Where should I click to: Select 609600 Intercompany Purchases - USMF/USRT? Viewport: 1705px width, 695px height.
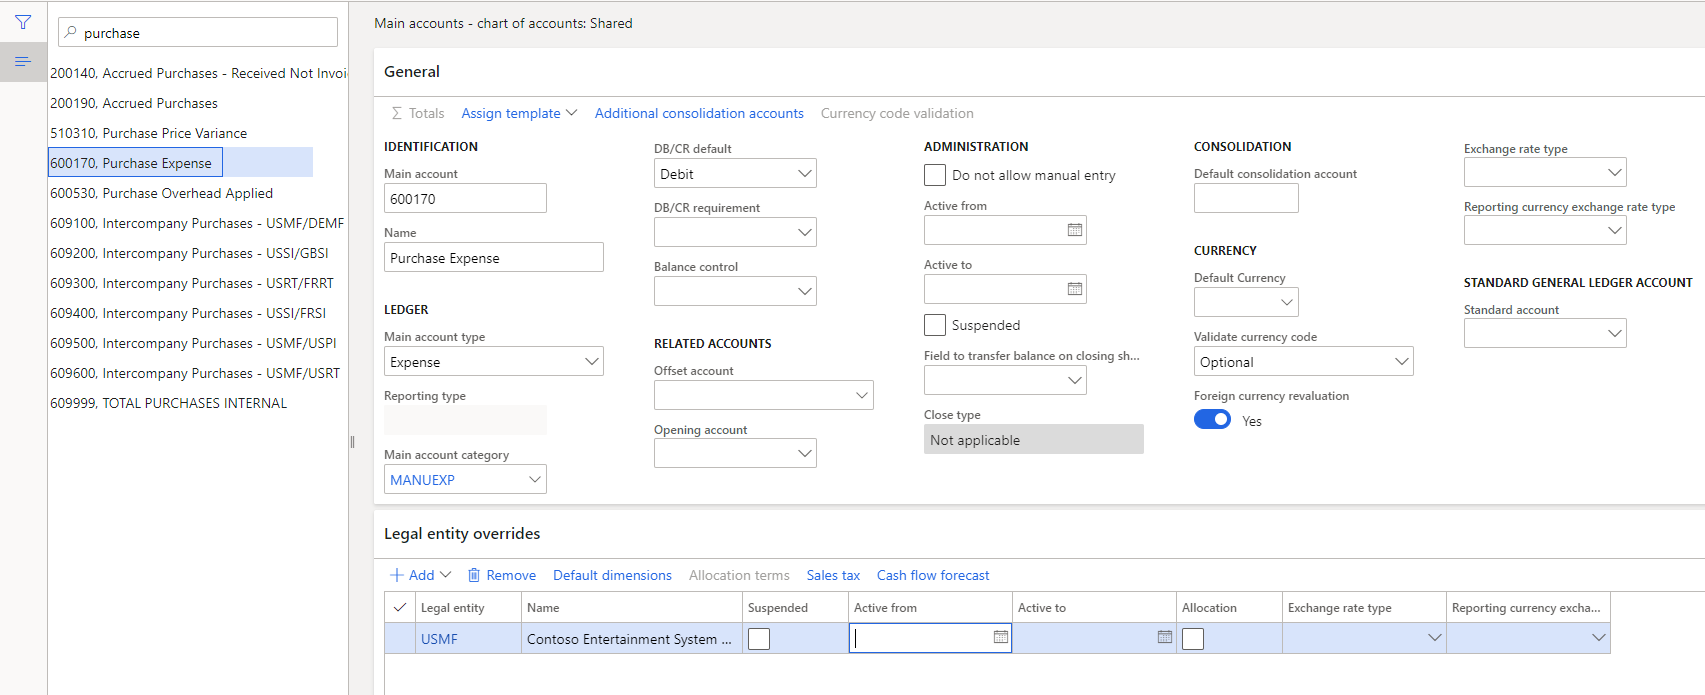pos(195,373)
